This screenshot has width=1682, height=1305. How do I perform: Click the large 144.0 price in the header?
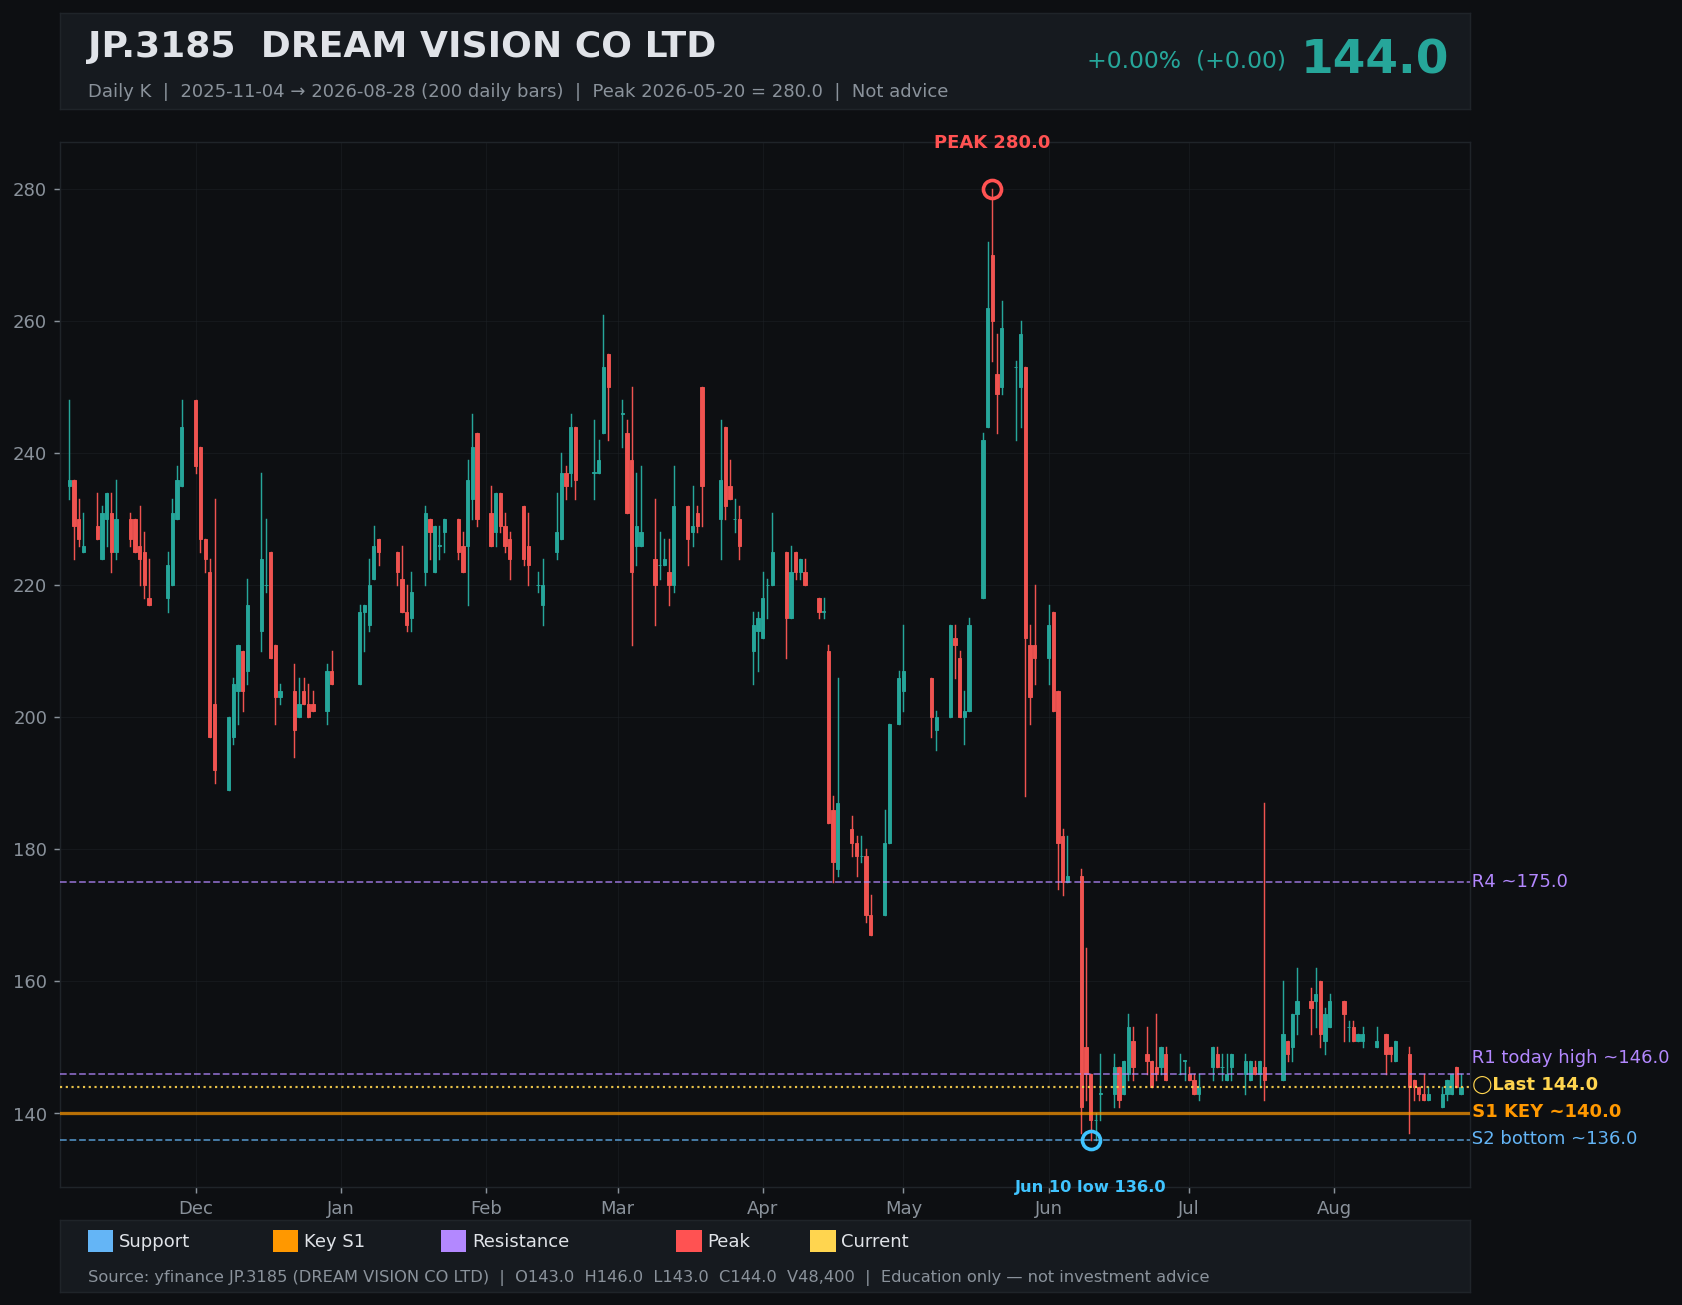[1375, 58]
